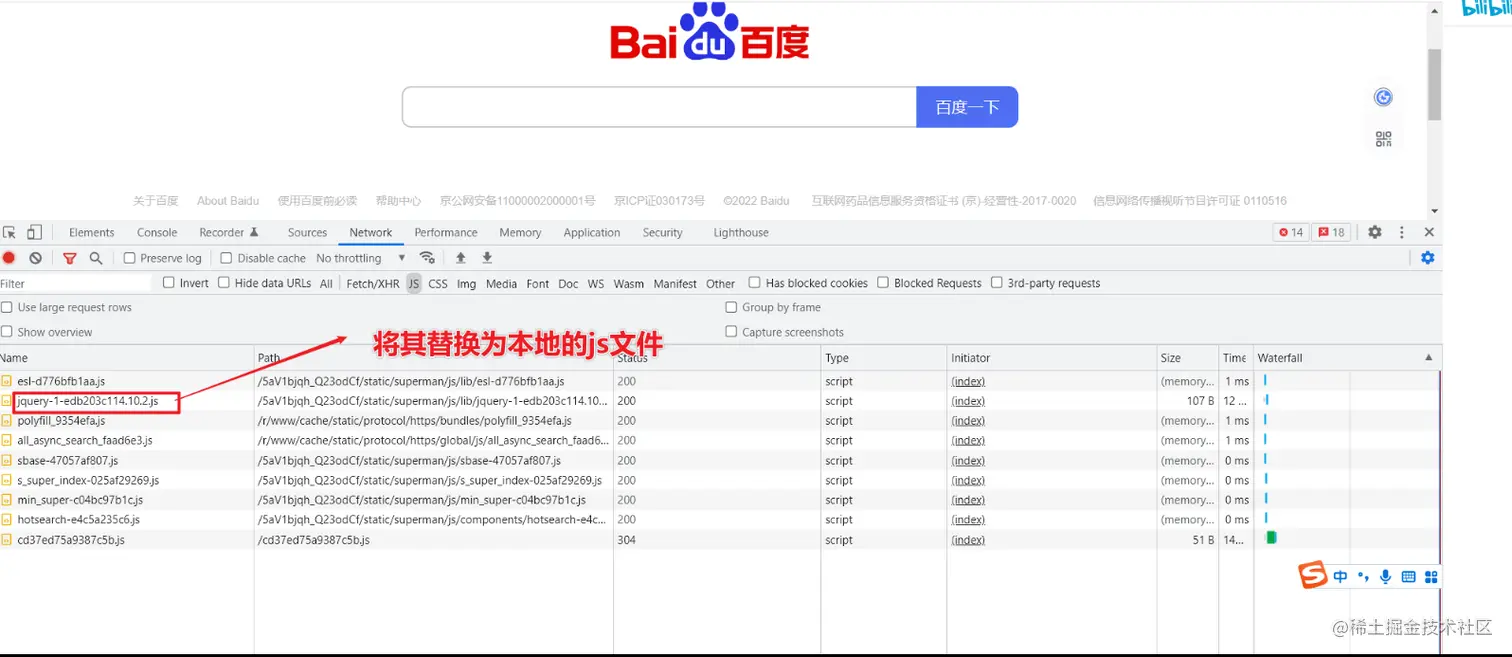1512x657 pixels.
Task: Enable Show overview checkbox
Action: (7, 332)
